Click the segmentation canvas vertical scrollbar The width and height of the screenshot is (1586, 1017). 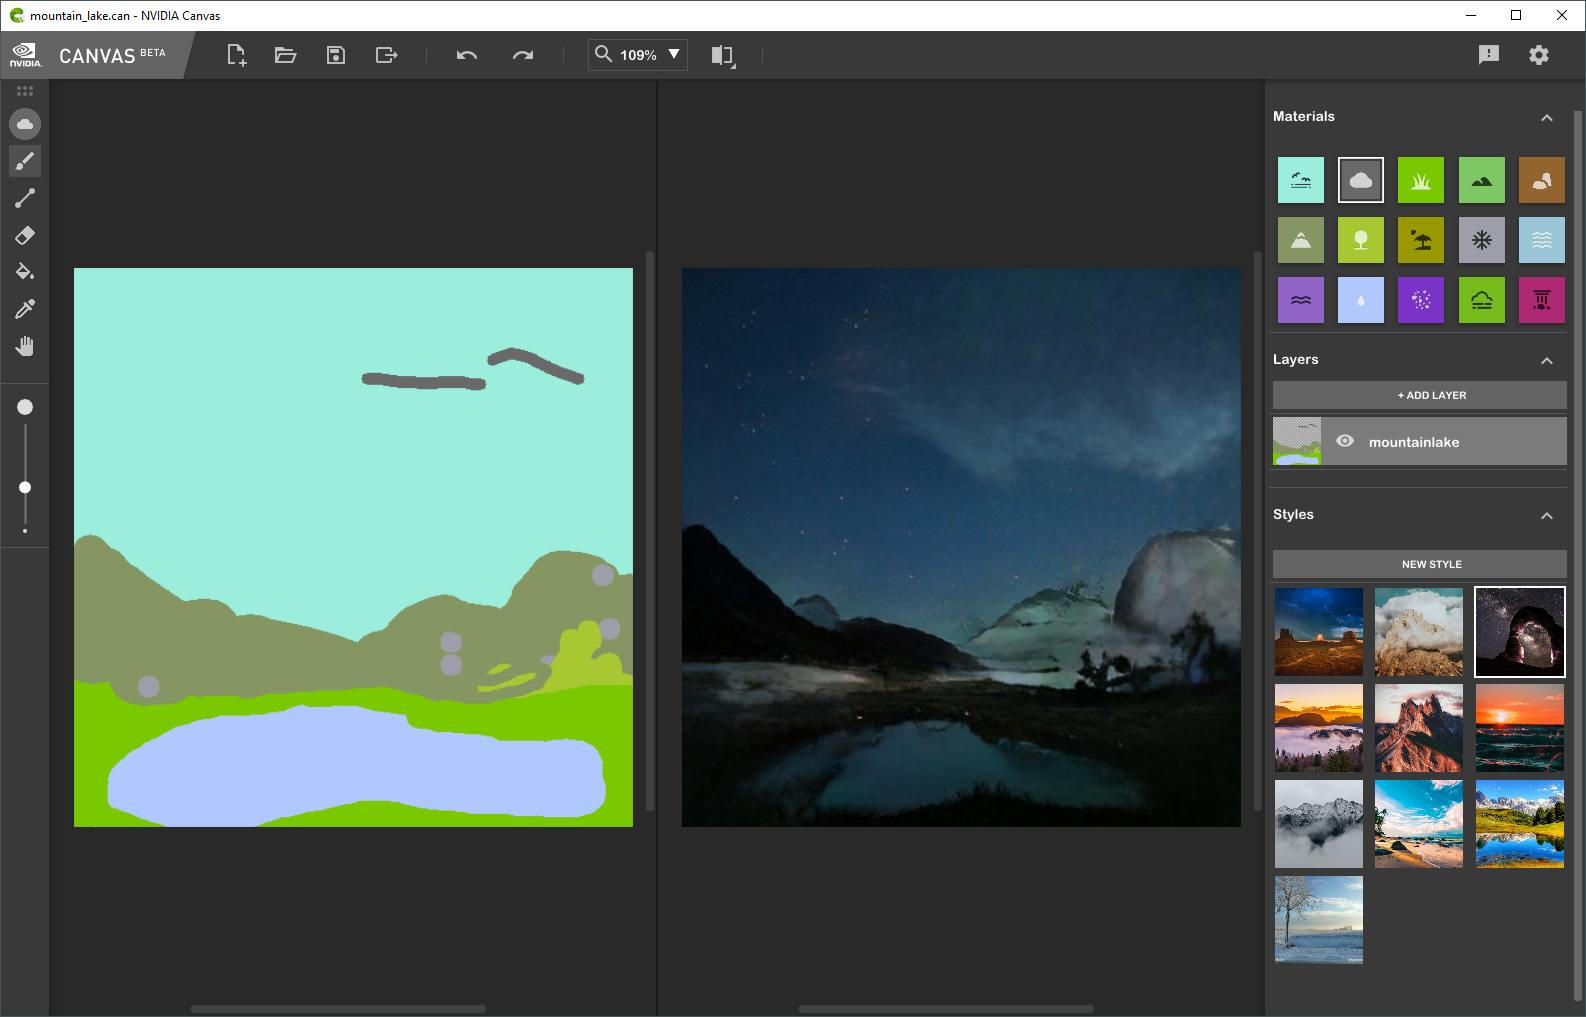(x=650, y=531)
